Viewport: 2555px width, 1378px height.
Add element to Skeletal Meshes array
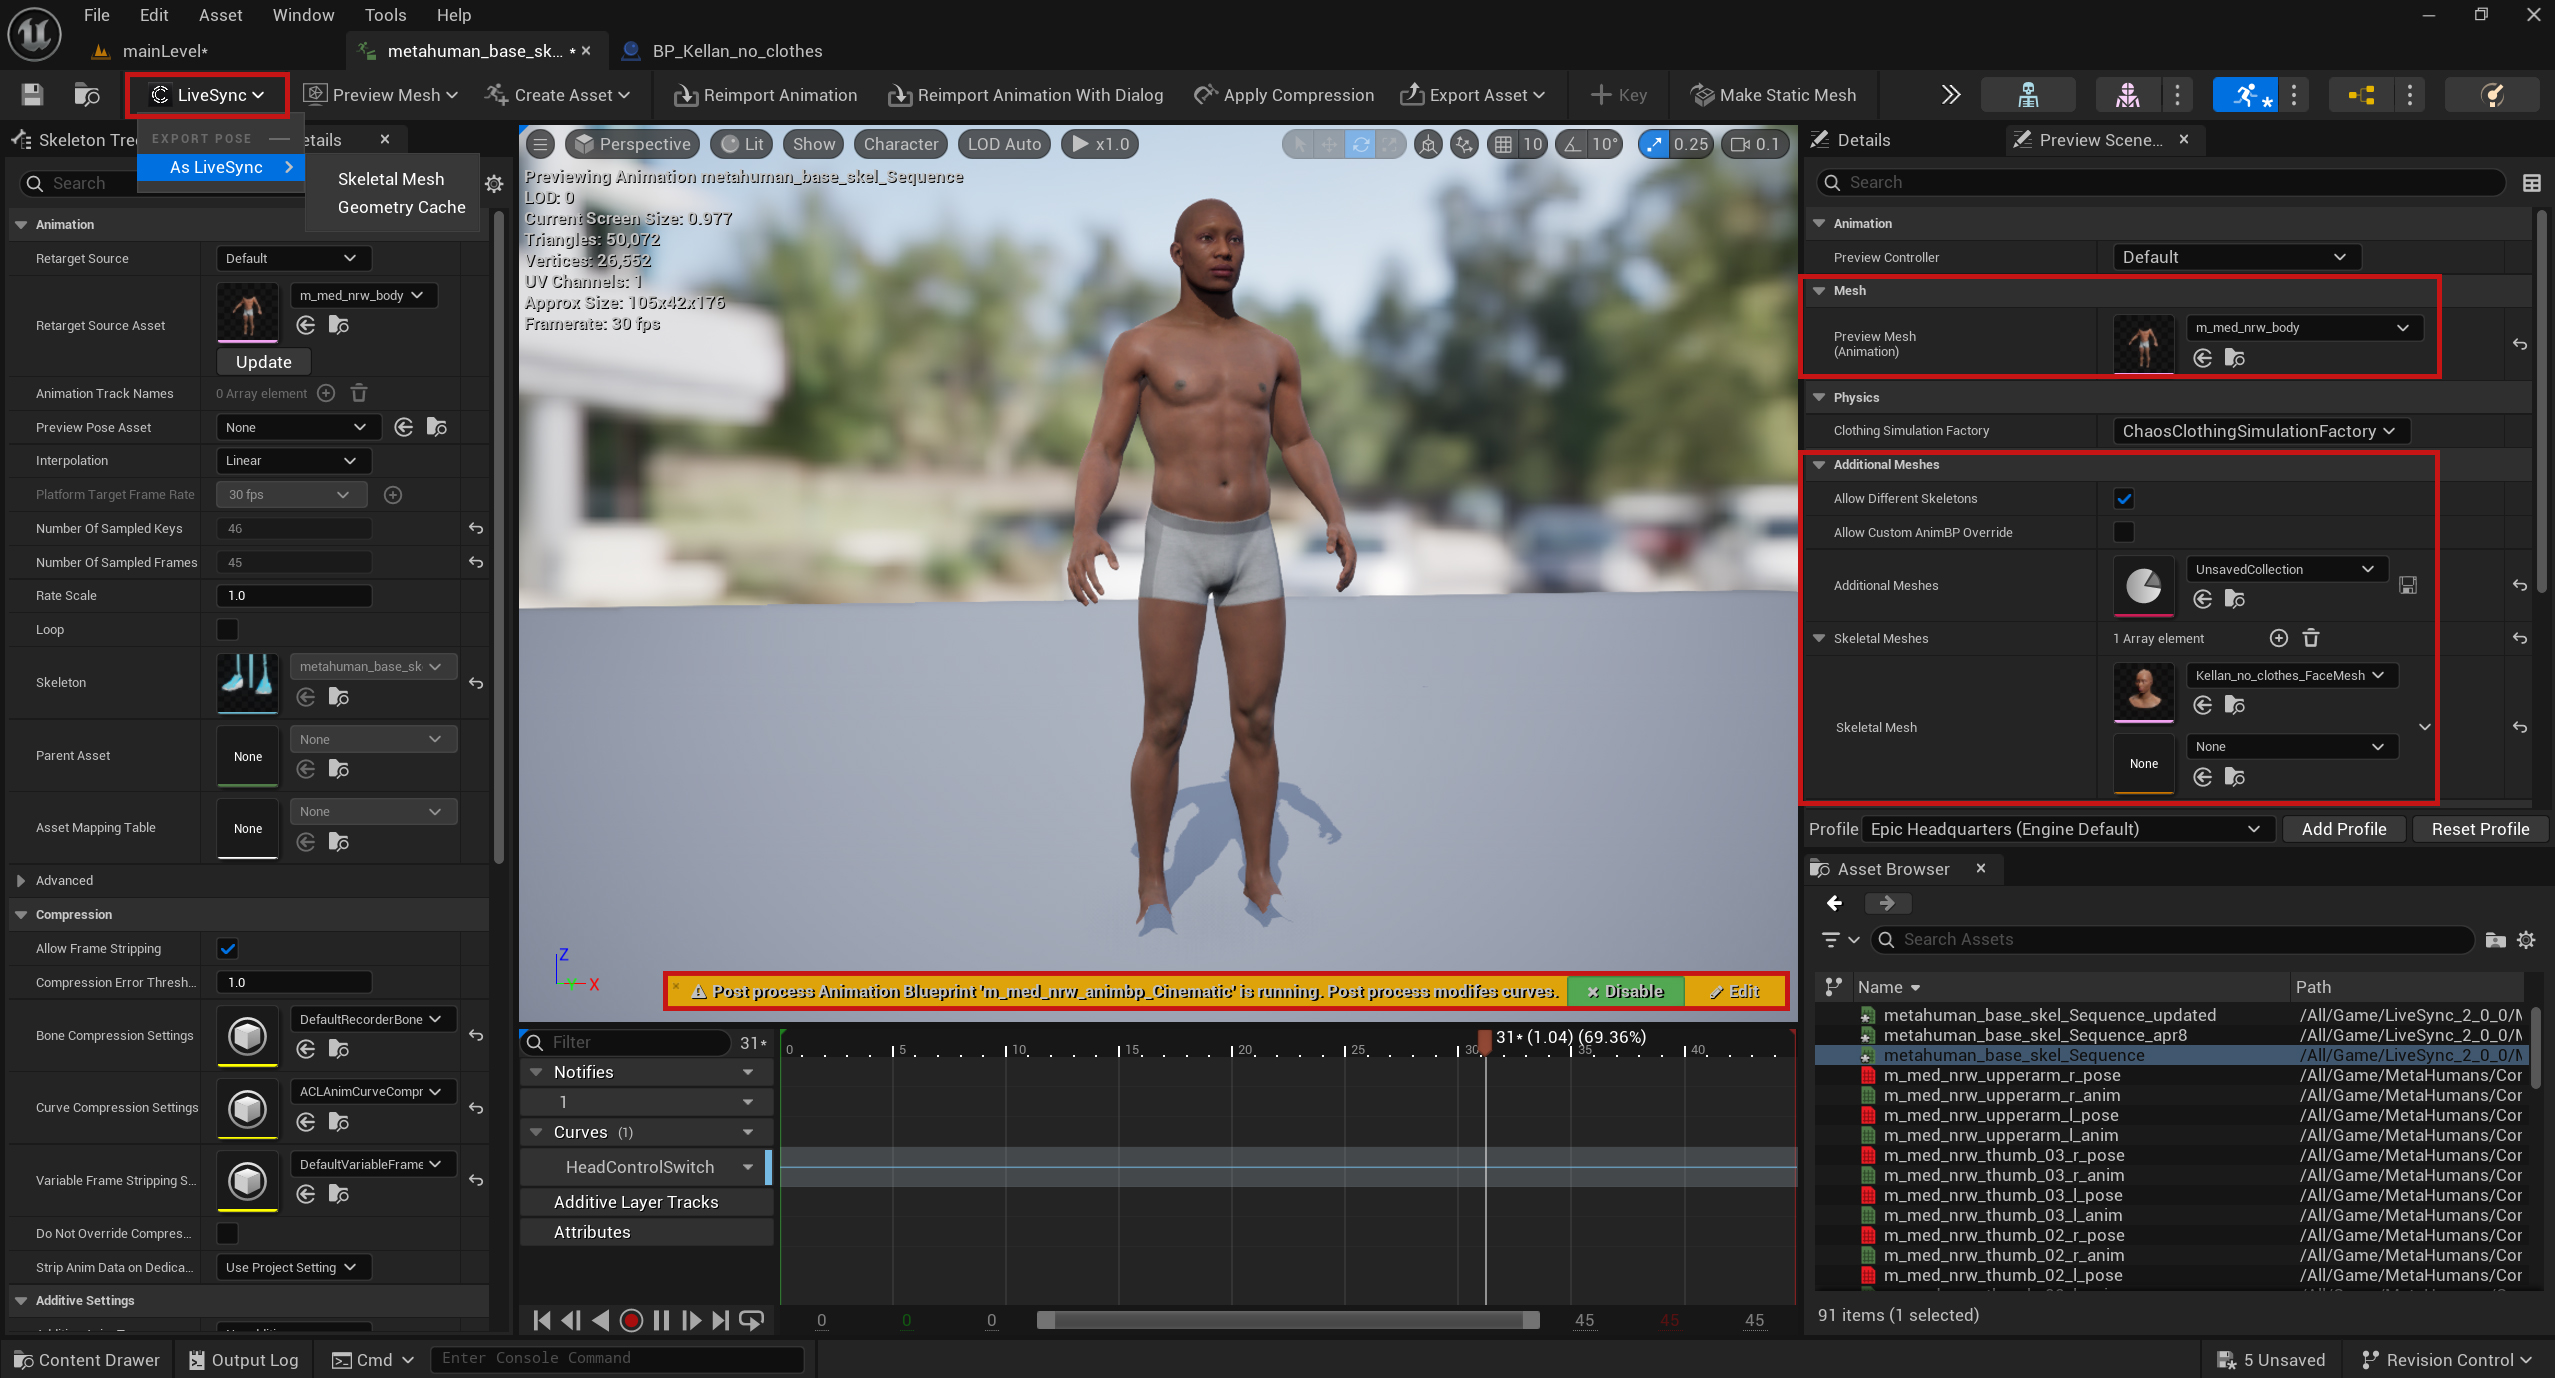click(x=2278, y=638)
